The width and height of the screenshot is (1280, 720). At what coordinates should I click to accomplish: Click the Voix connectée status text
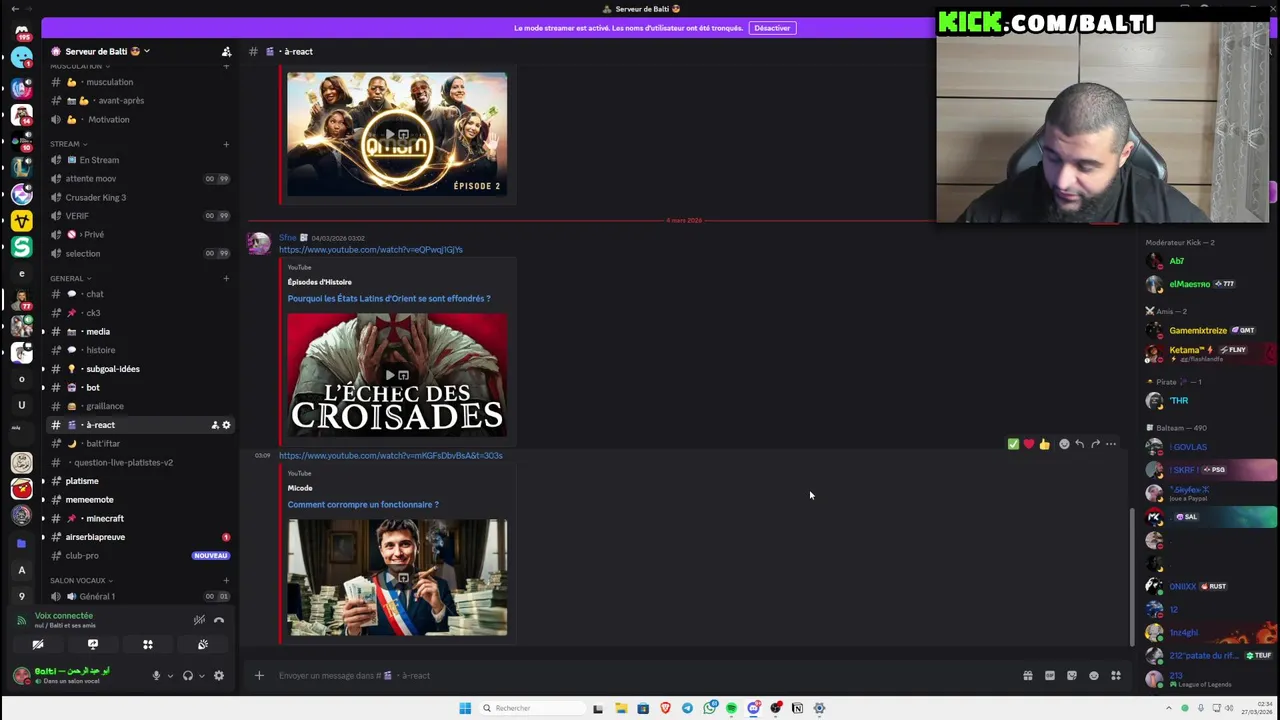(64, 616)
